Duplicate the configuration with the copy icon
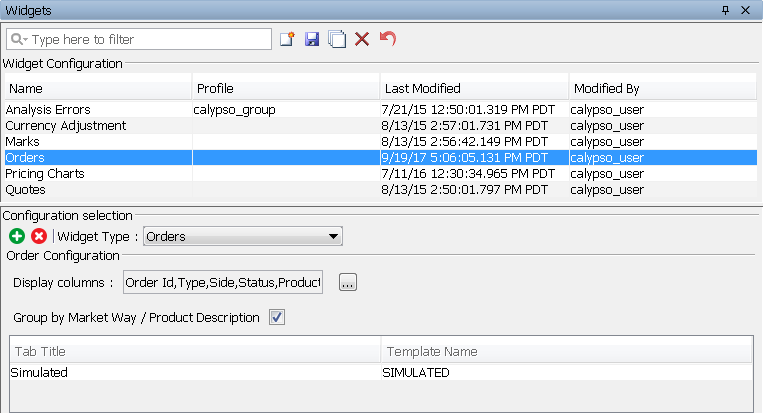 coord(337,39)
